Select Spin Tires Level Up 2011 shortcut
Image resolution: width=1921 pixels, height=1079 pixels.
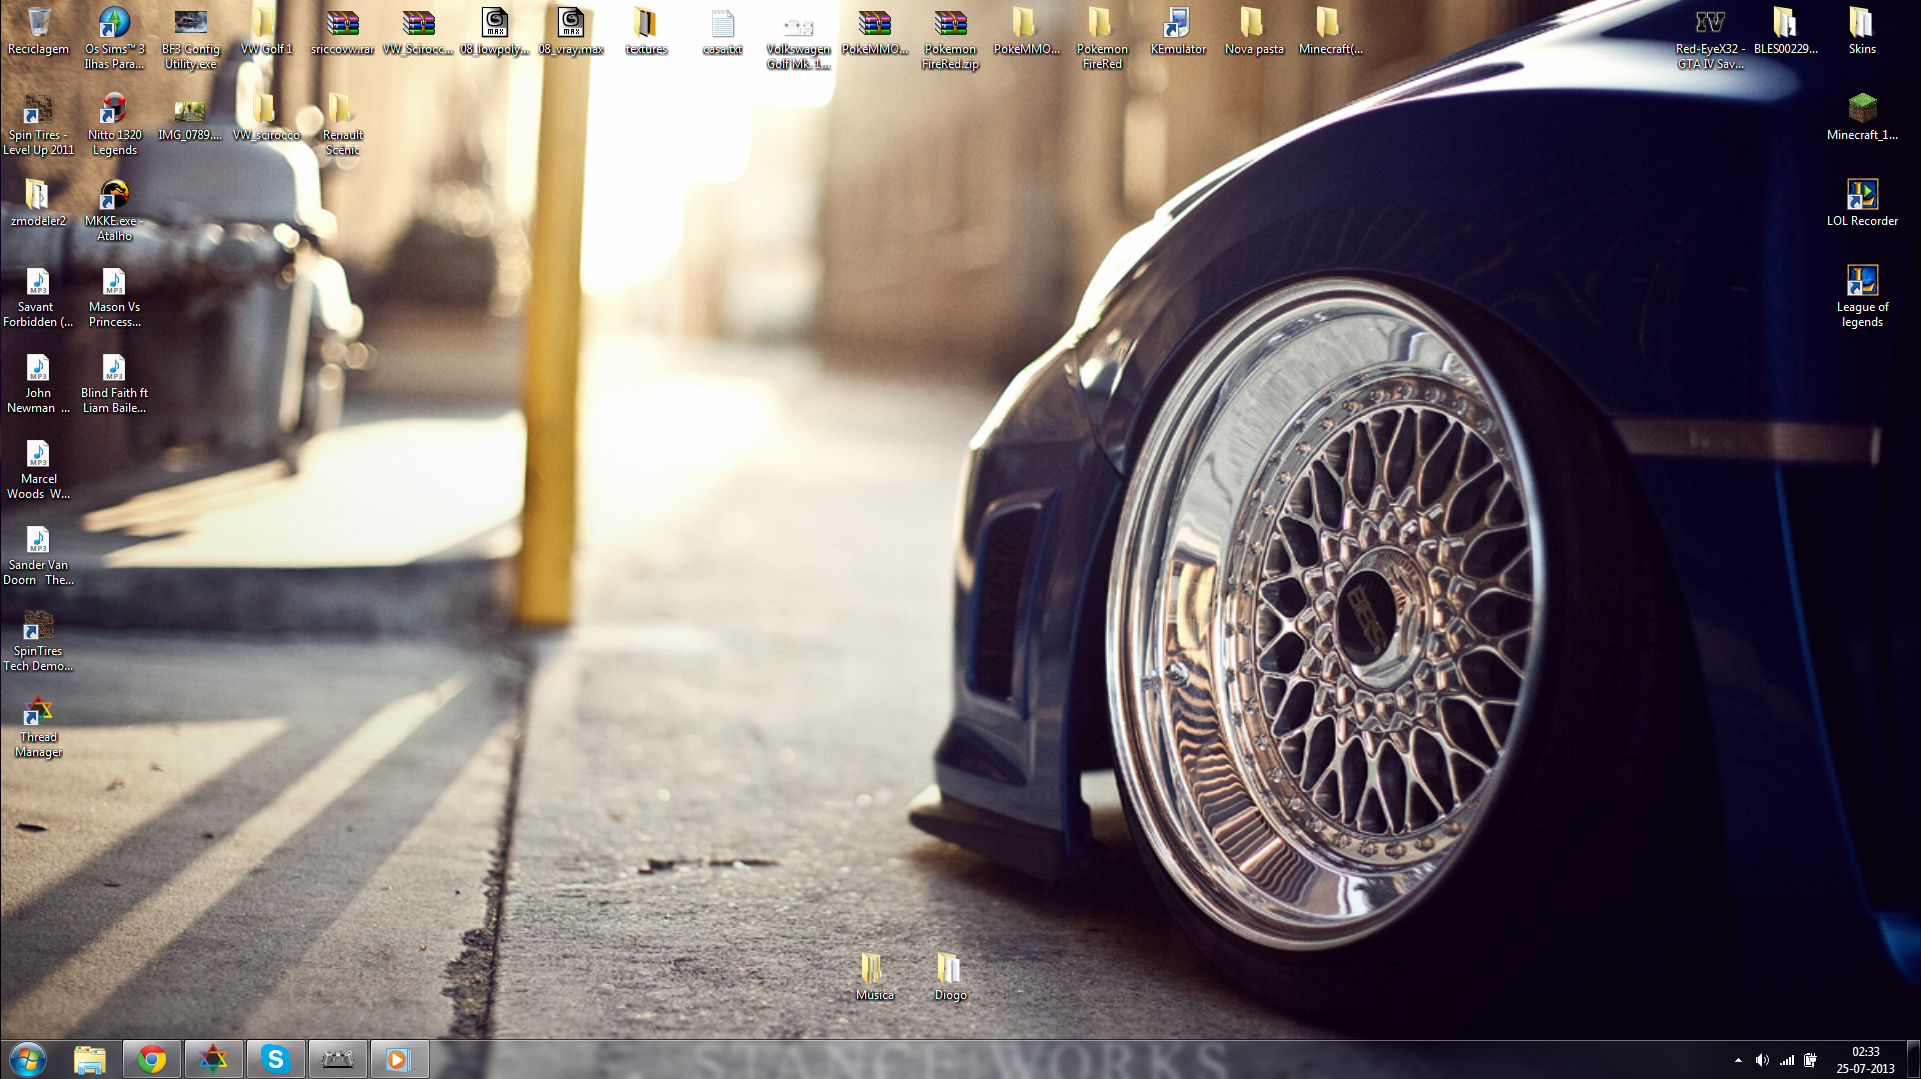[38, 124]
